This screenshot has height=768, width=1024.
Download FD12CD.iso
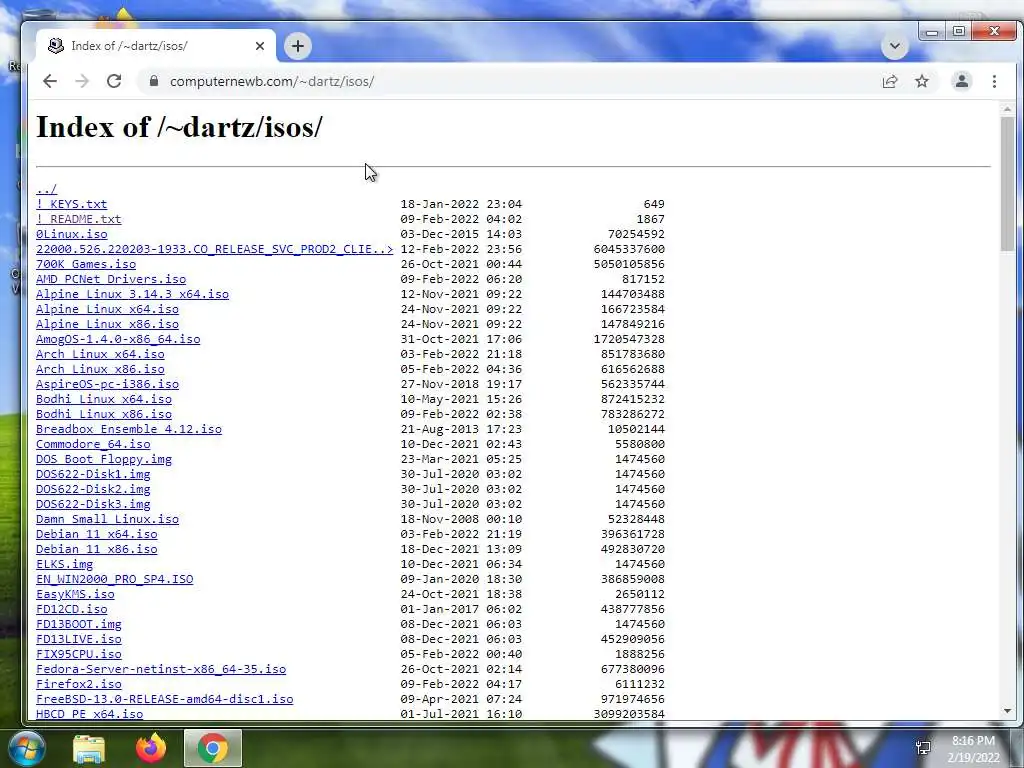(x=72, y=610)
